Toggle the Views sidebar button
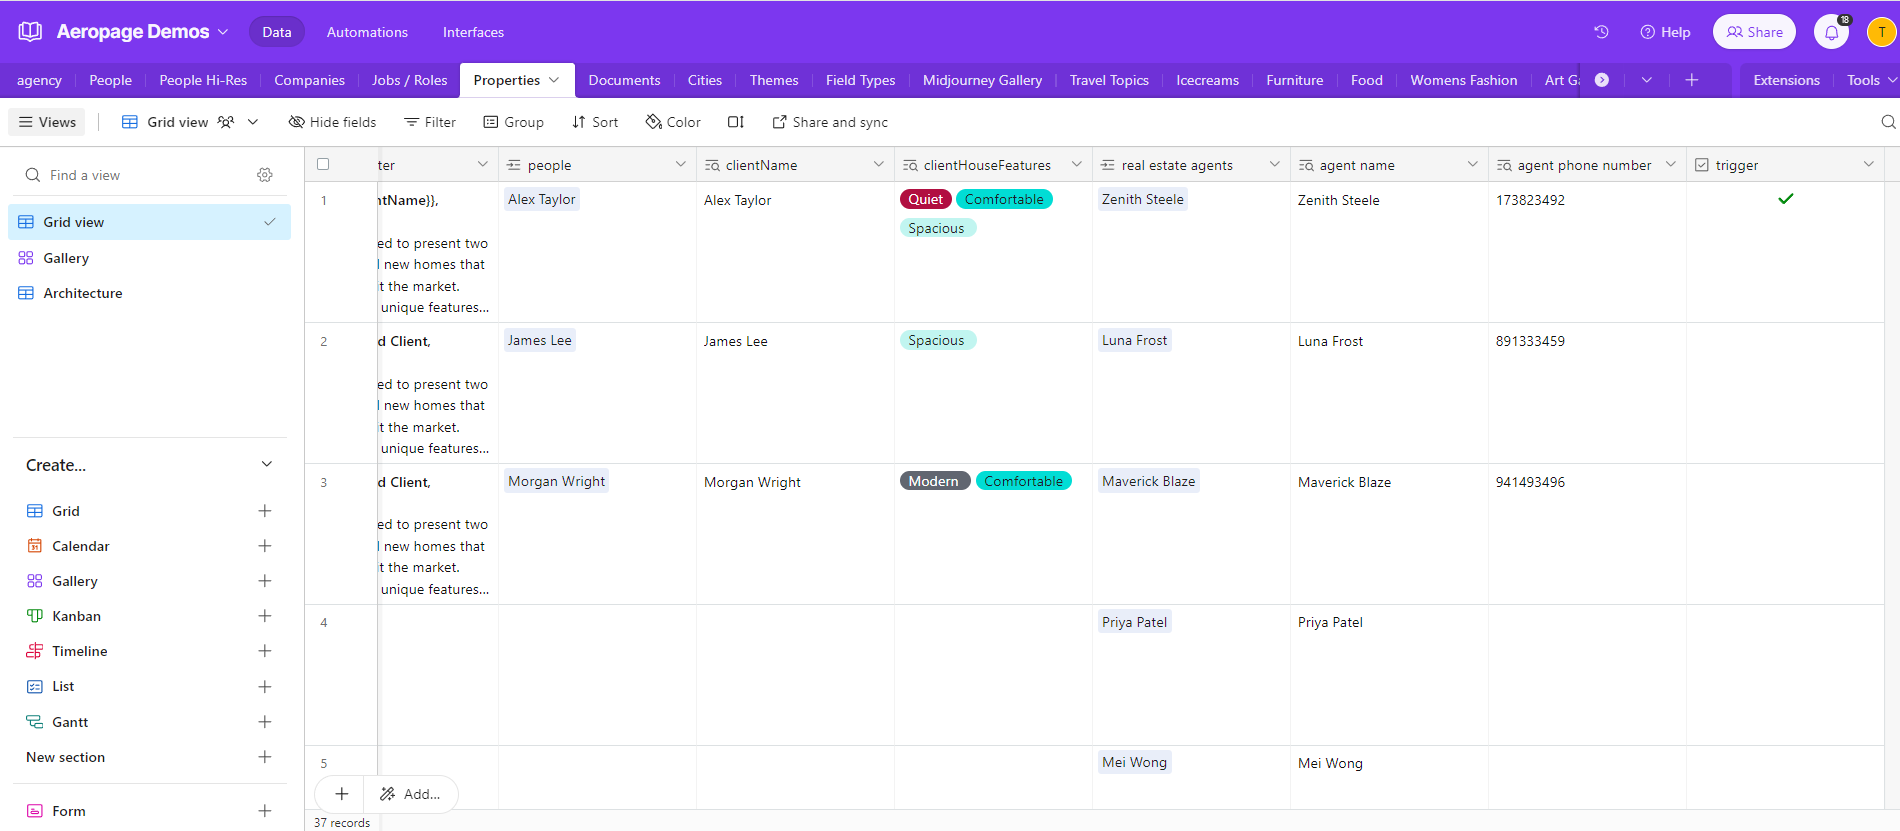1900x831 pixels. click(47, 122)
